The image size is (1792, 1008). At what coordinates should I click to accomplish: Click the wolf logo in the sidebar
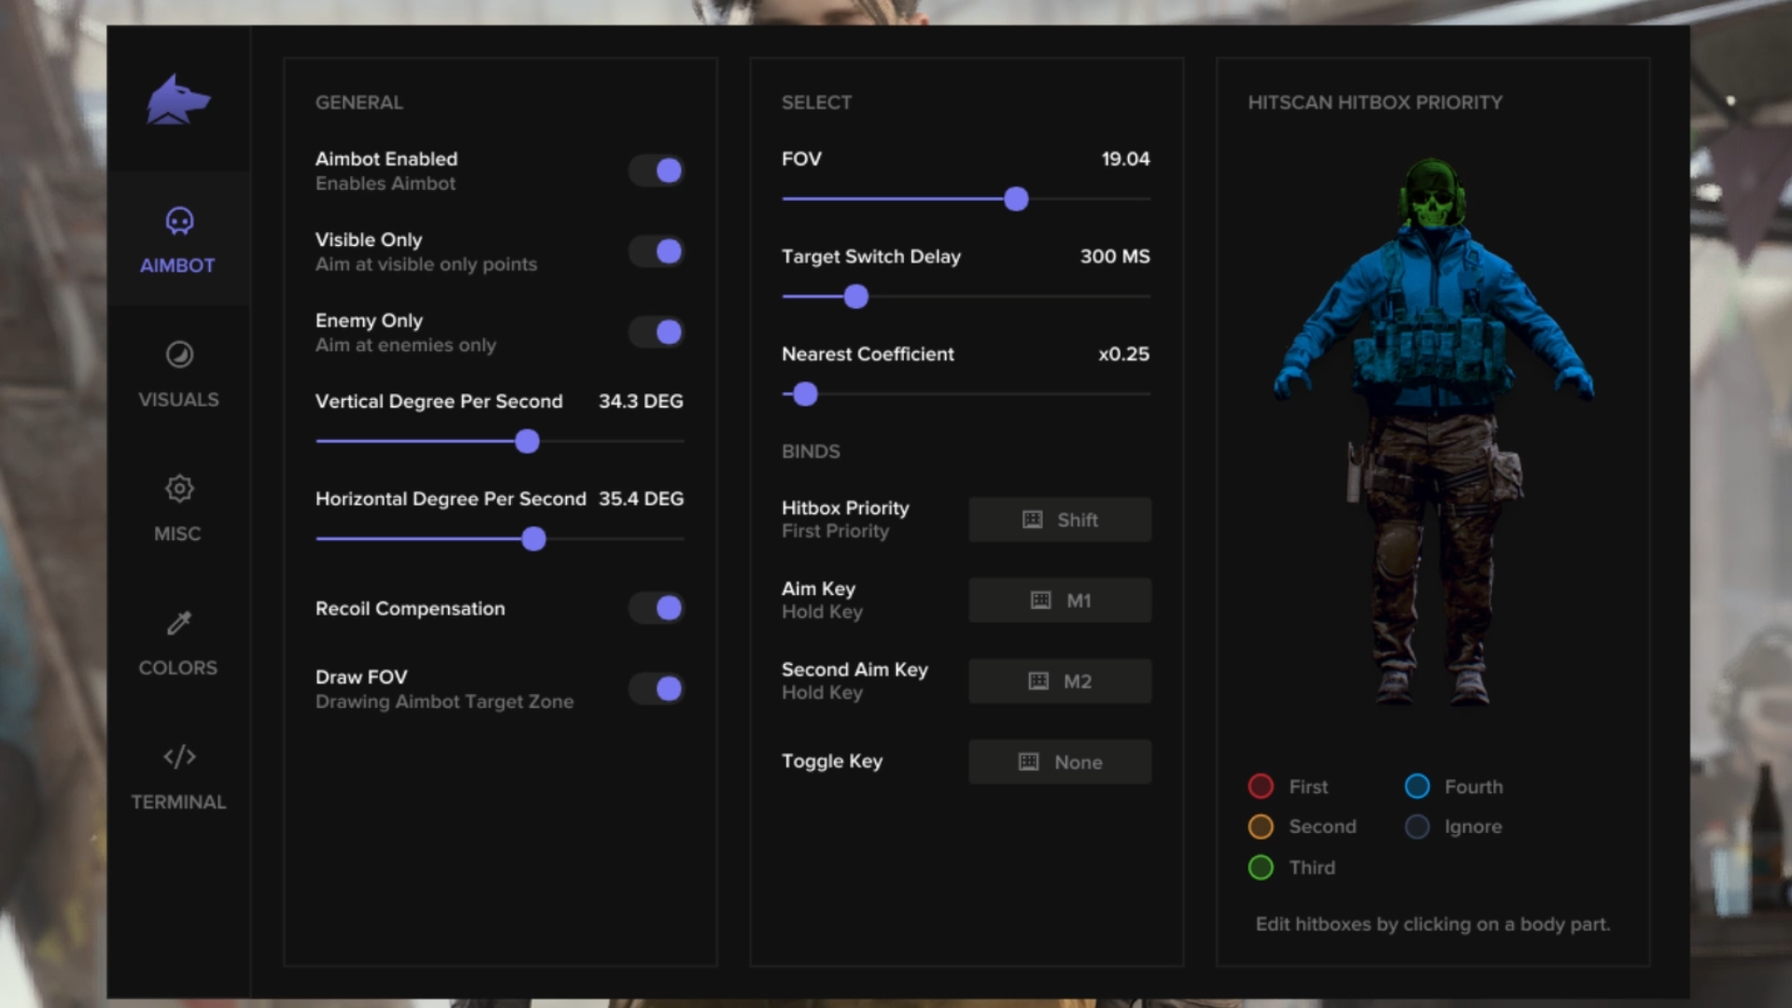click(x=178, y=100)
